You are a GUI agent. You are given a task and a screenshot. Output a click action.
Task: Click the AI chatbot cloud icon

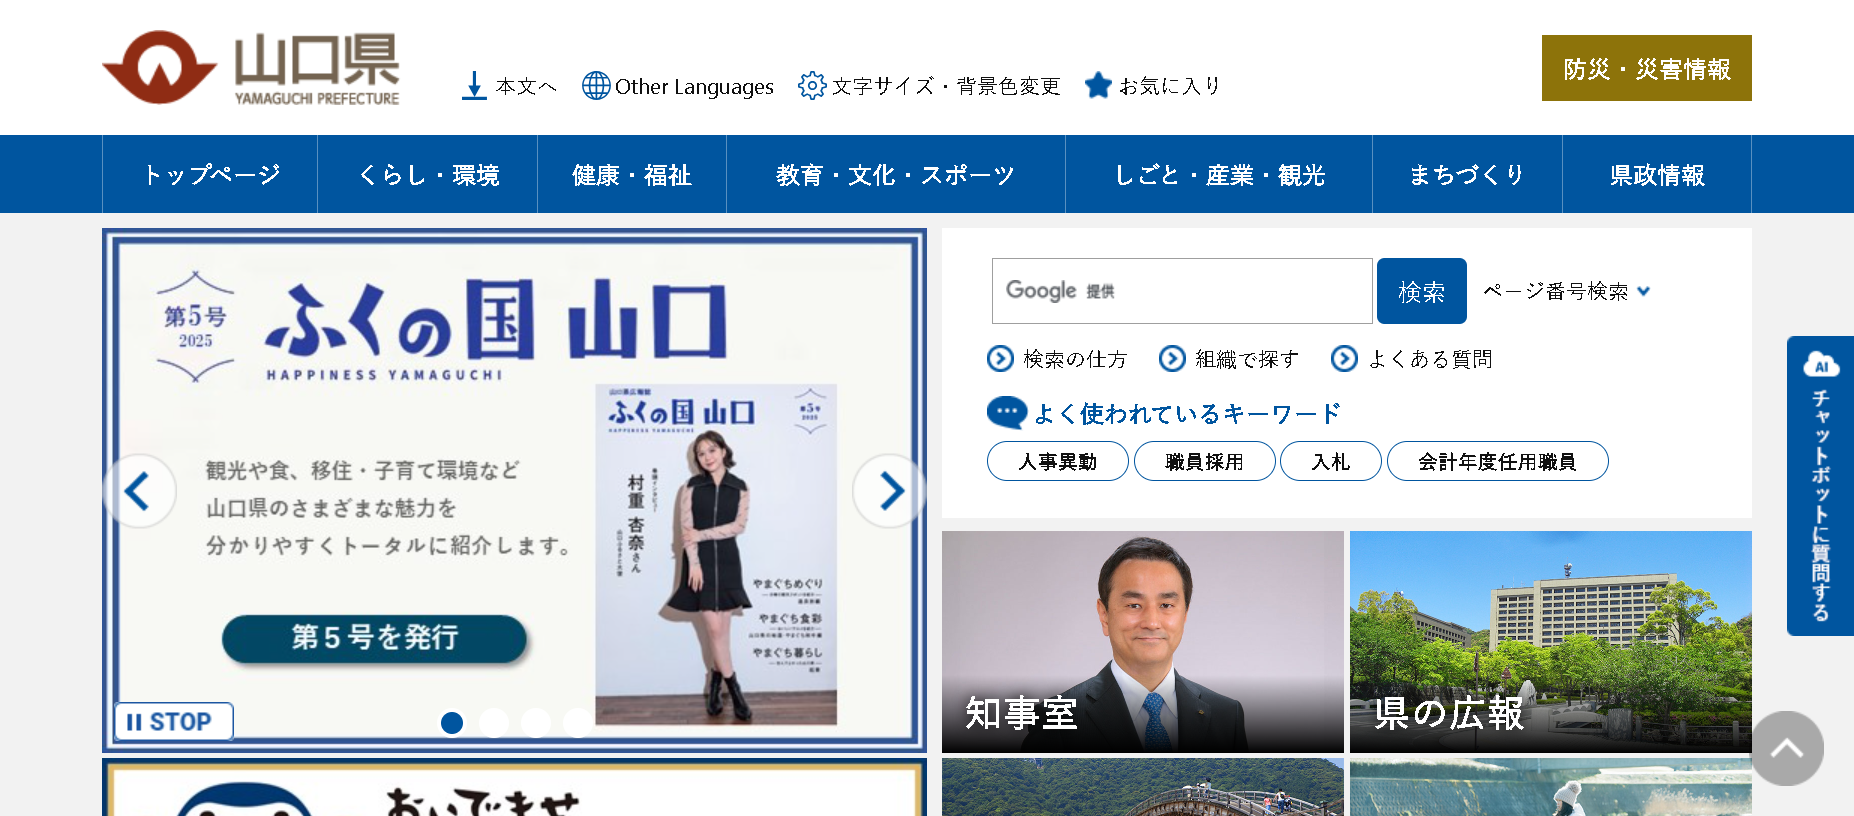pyautogui.click(x=1821, y=365)
